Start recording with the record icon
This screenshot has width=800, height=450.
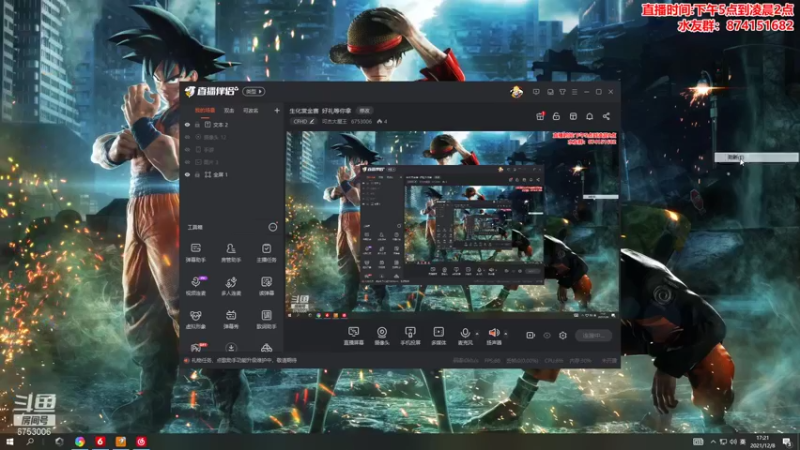click(x=531, y=335)
